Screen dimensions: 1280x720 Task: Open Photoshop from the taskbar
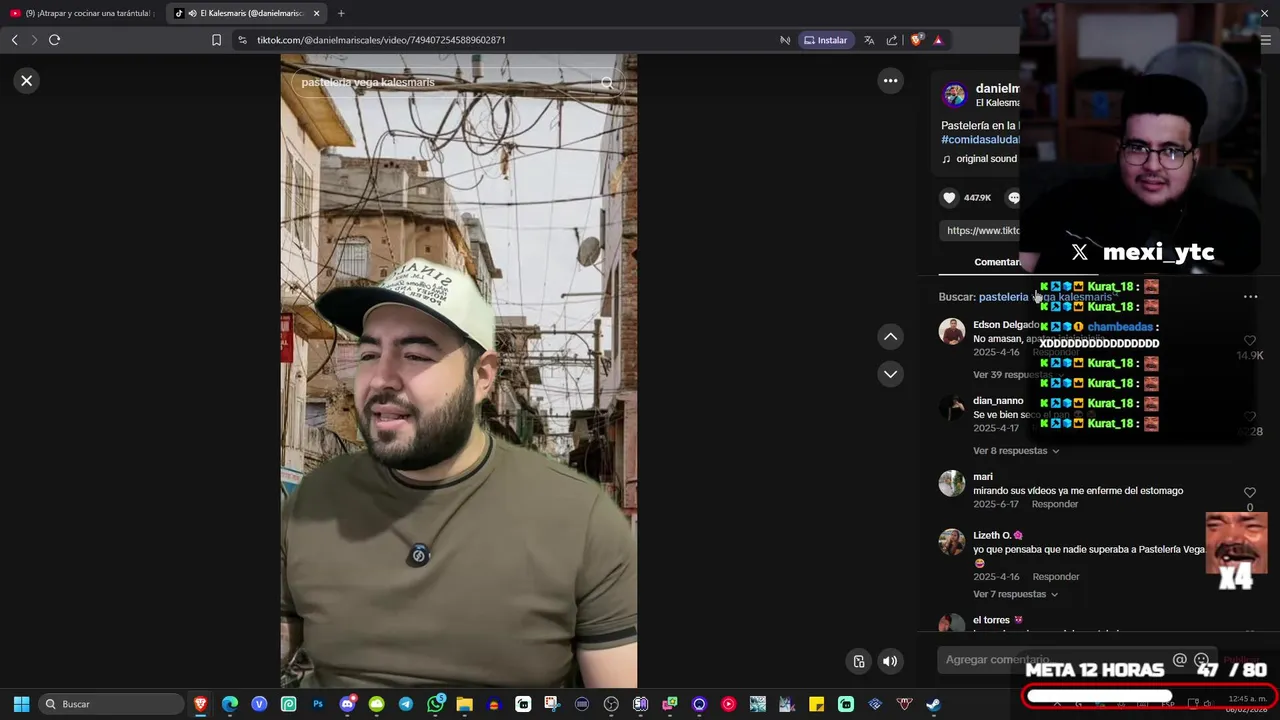(x=318, y=704)
